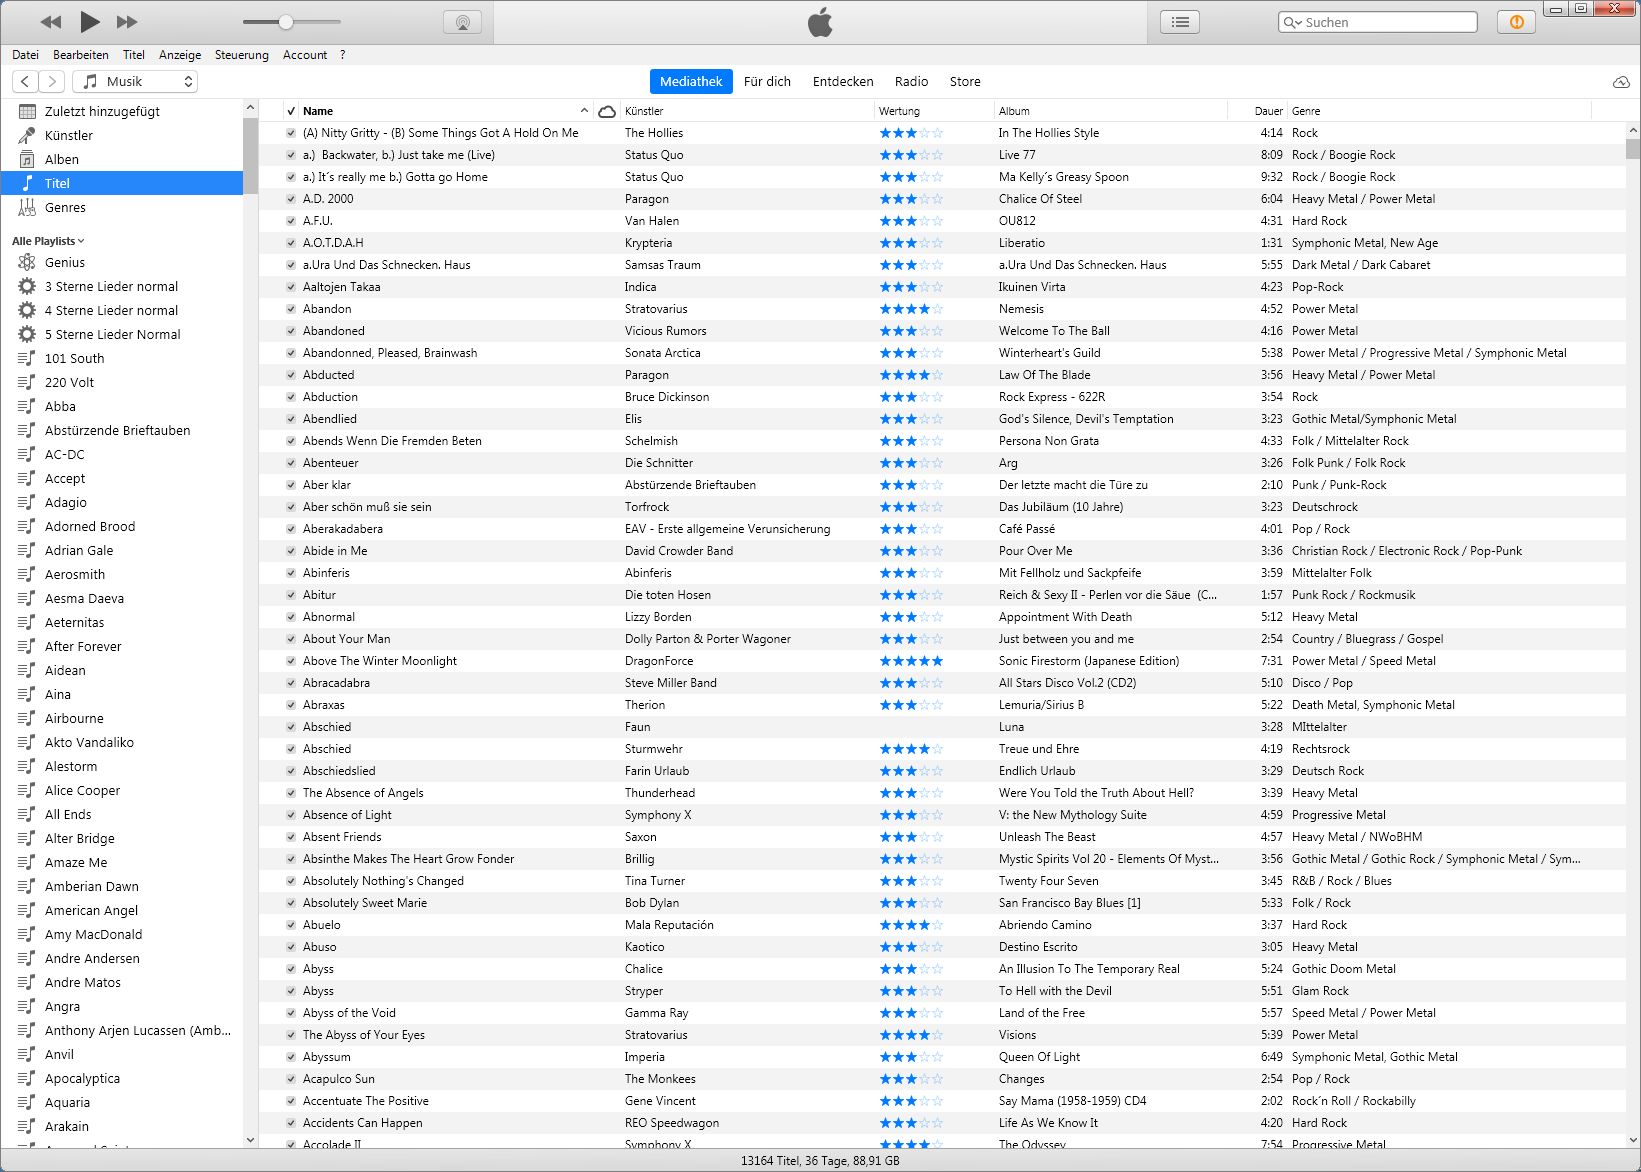Select Titel view in sidebar
This screenshot has height=1172, width=1641.
coord(122,183)
